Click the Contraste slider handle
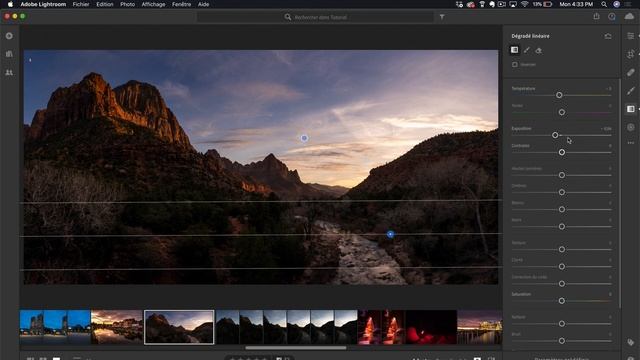 [562, 152]
